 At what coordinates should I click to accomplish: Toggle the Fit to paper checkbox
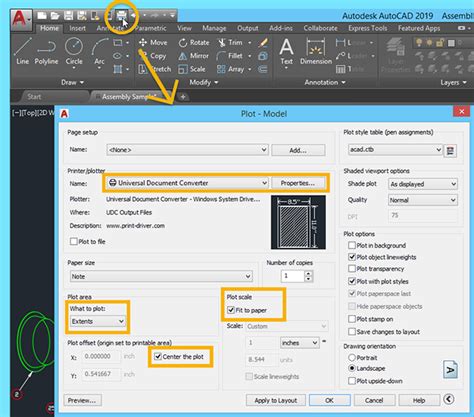(231, 310)
